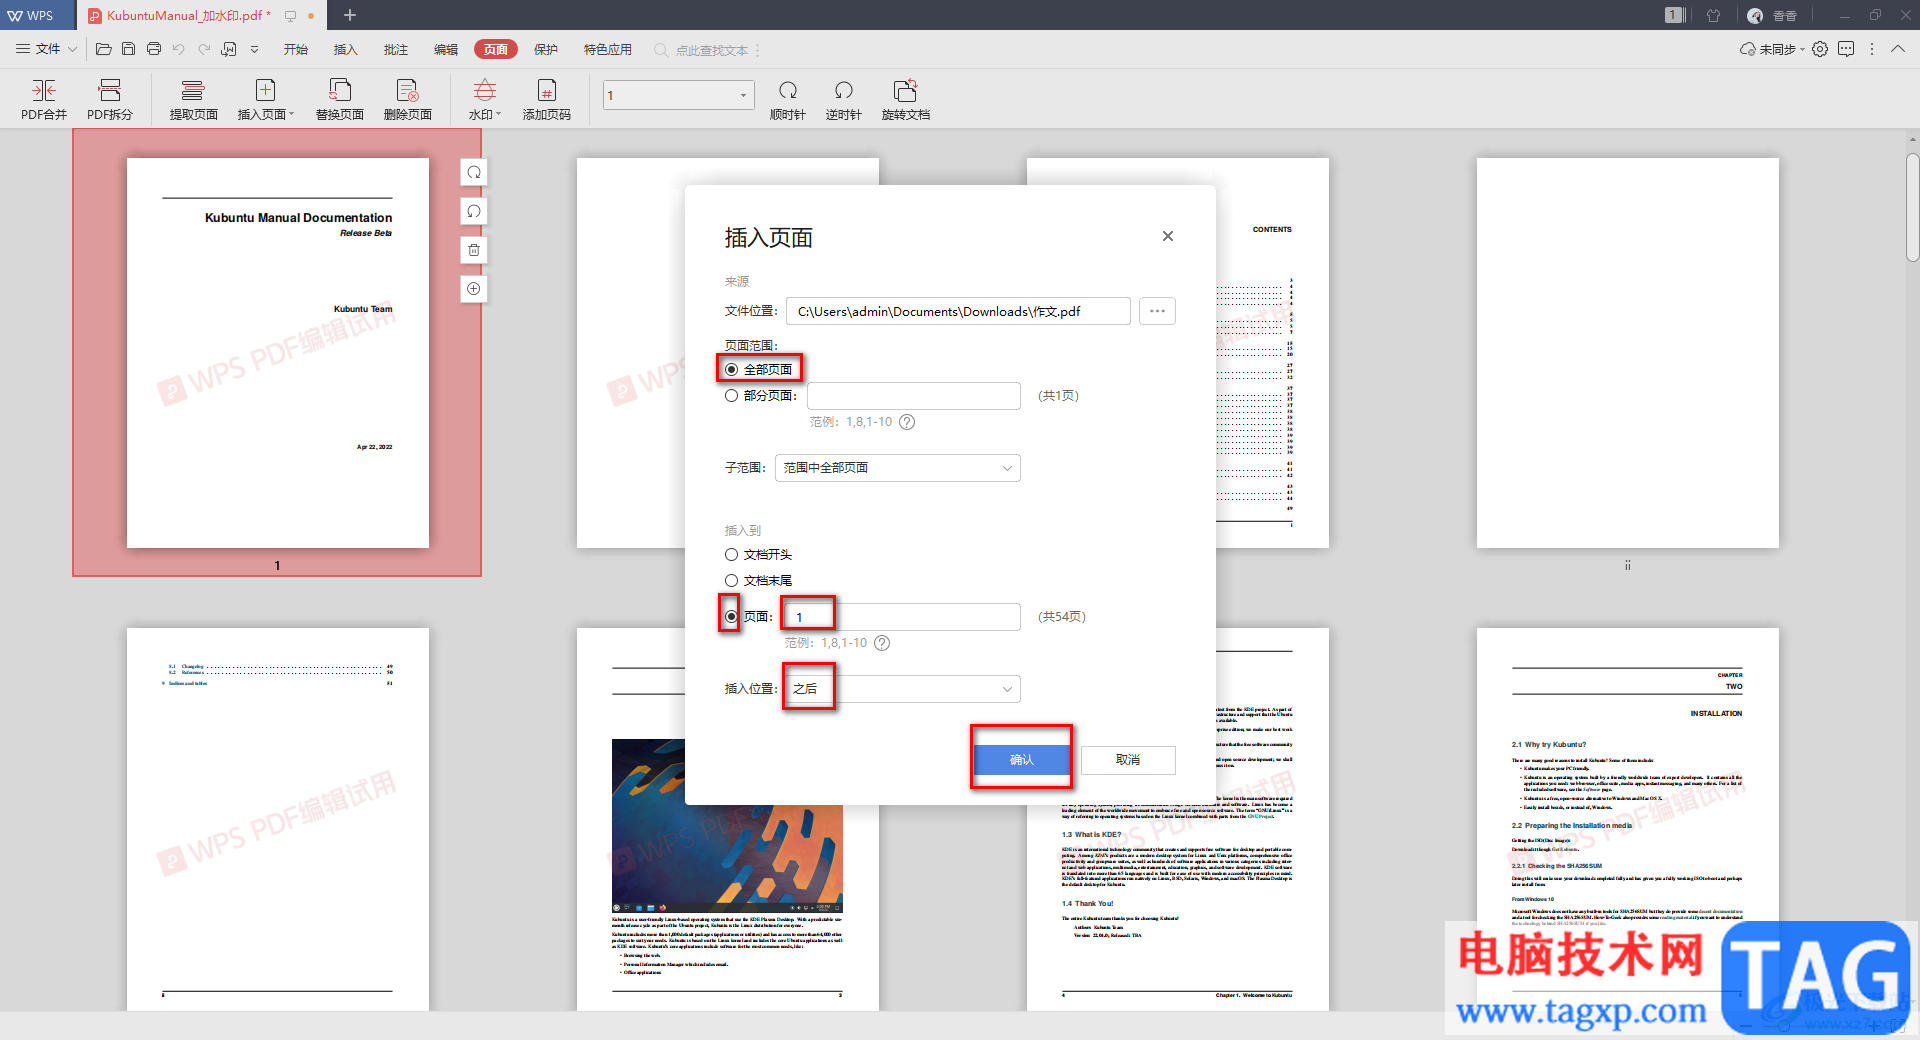Image resolution: width=1920 pixels, height=1040 pixels.
Task: Select the 部分页面 radio button
Action: (732, 396)
